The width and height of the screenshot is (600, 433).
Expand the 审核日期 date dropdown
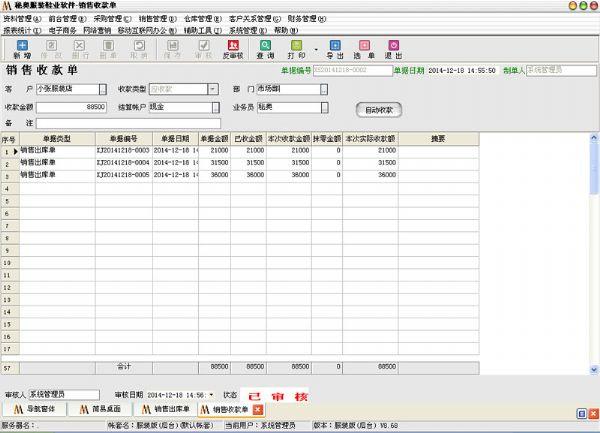point(211,395)
